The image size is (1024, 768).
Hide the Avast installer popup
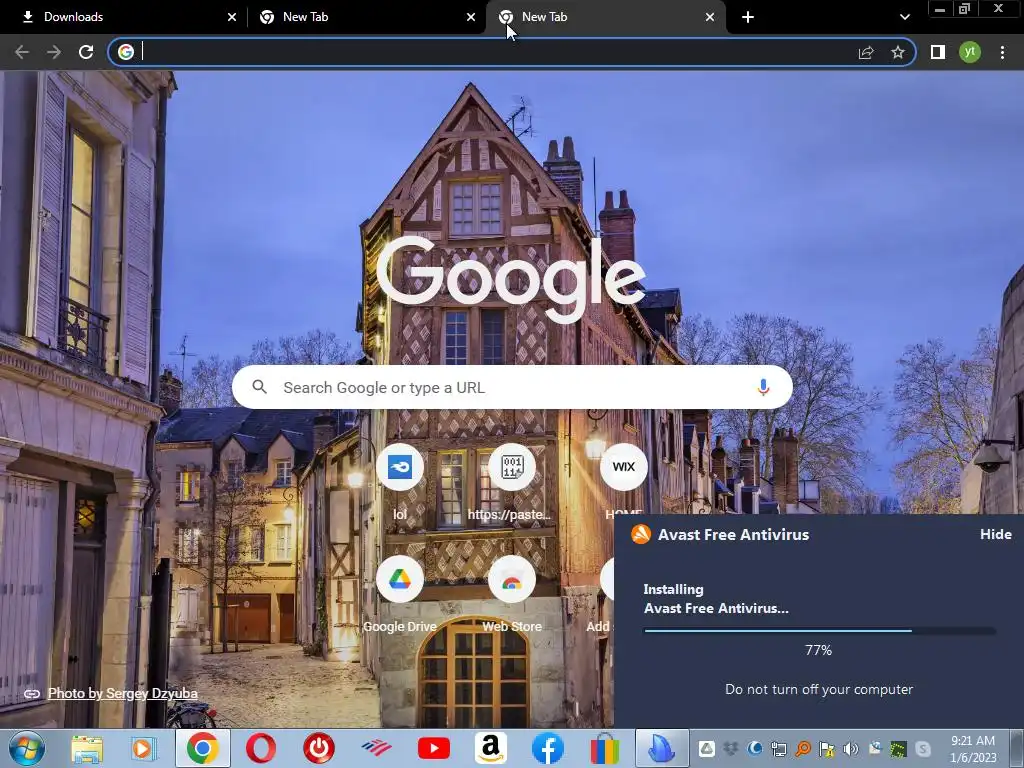tap(996, 534)
